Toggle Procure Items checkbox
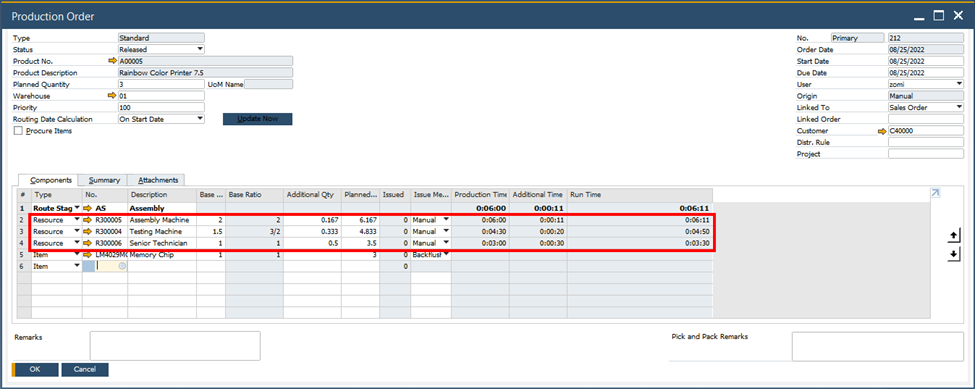Screen dimensions: 975x389 pos(18,131)
